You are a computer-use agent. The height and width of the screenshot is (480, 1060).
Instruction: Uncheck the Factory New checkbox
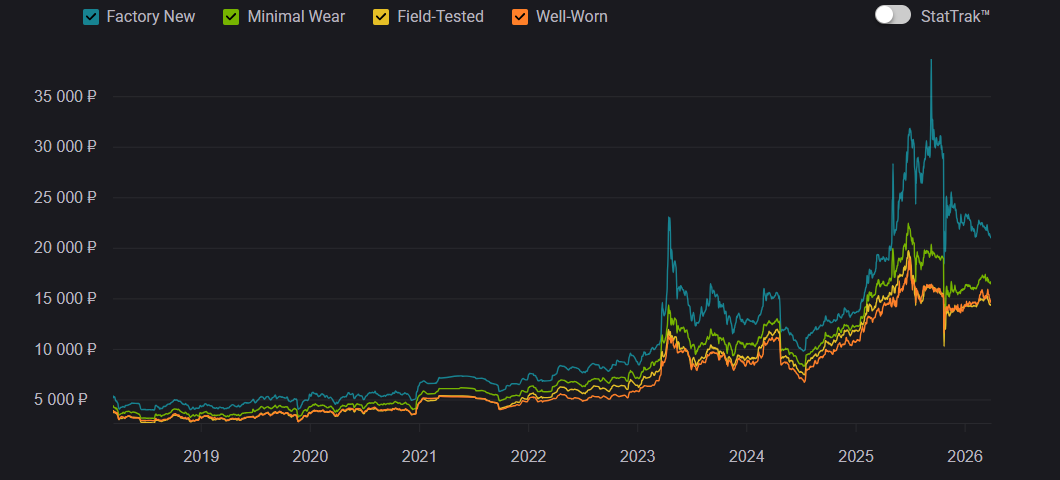[91, 16]
